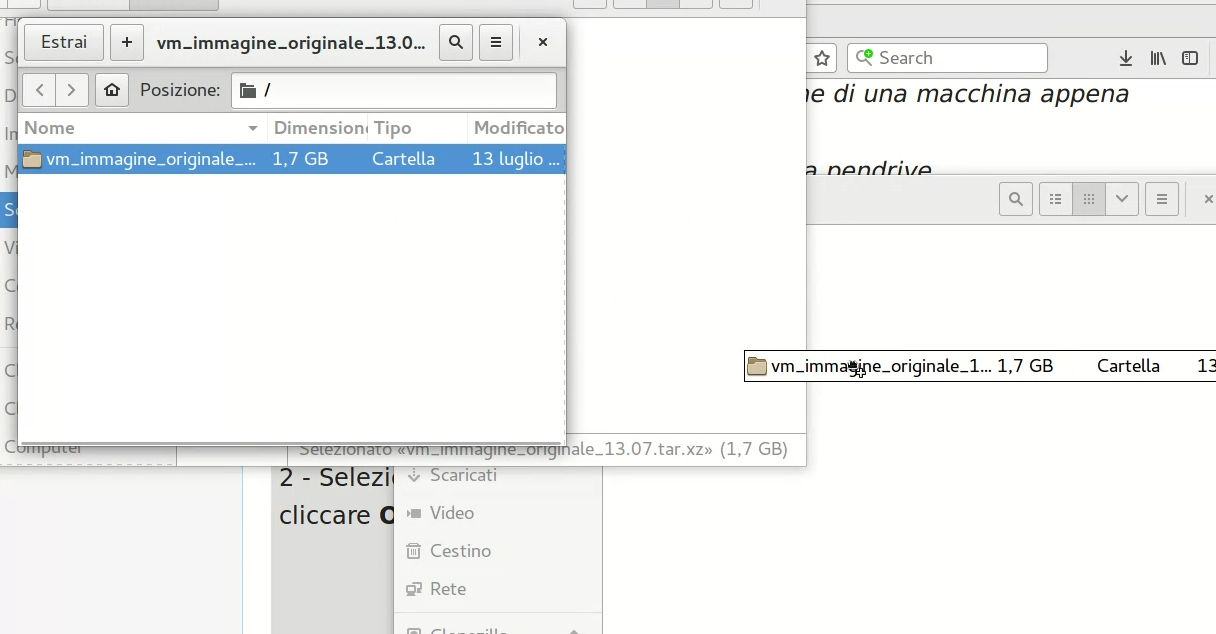Open the Firefox library icon
The height and width of the screenshot is (634, 1216).
[1158, 58]
